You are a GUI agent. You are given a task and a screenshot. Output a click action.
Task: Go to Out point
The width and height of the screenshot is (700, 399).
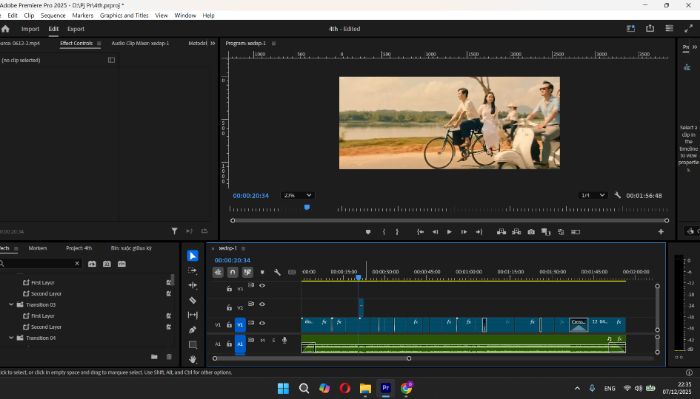pos(479,232)
